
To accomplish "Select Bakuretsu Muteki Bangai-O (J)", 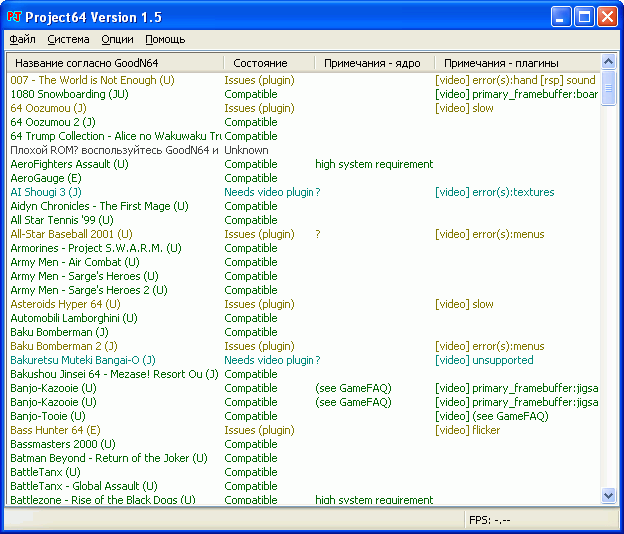I will coord(83,360).
